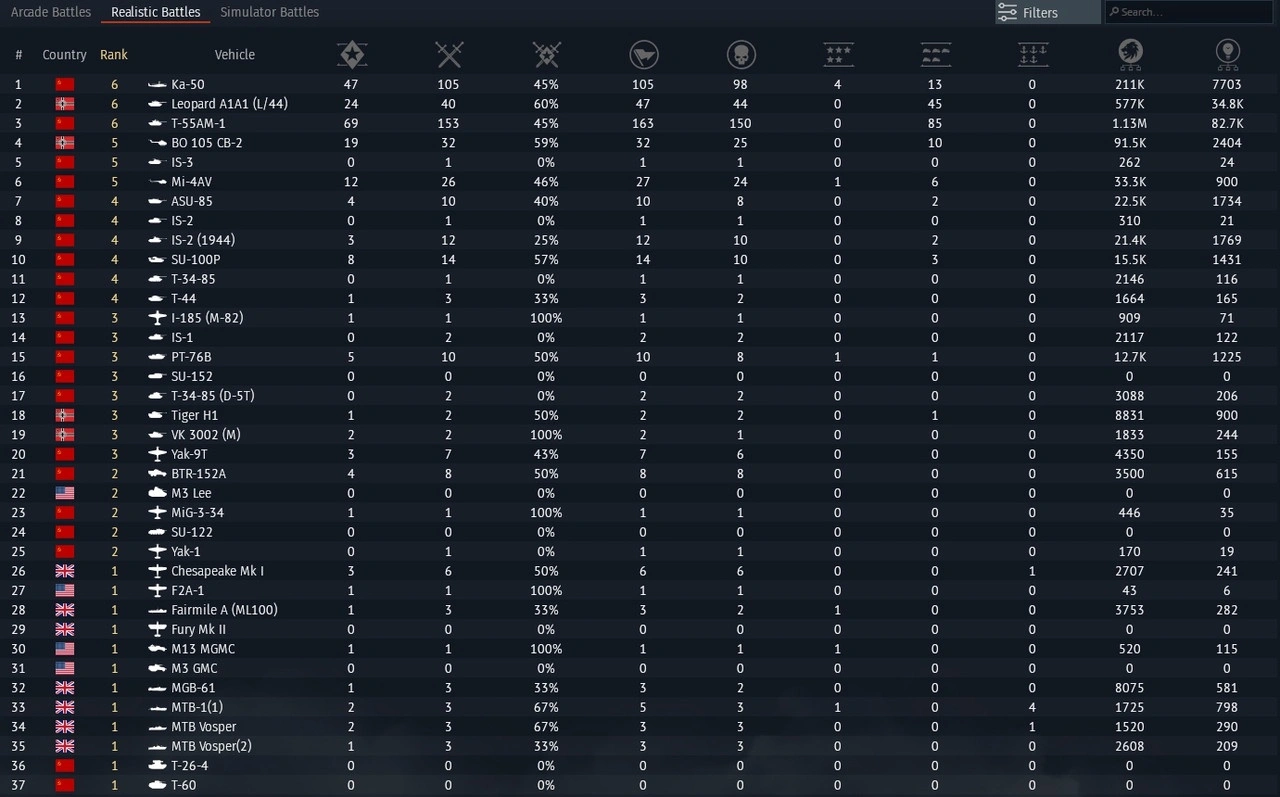Click the 577K Silver Lions value
The width and height of the screenshot is (1280, 797).
(x=1130, y=104)
